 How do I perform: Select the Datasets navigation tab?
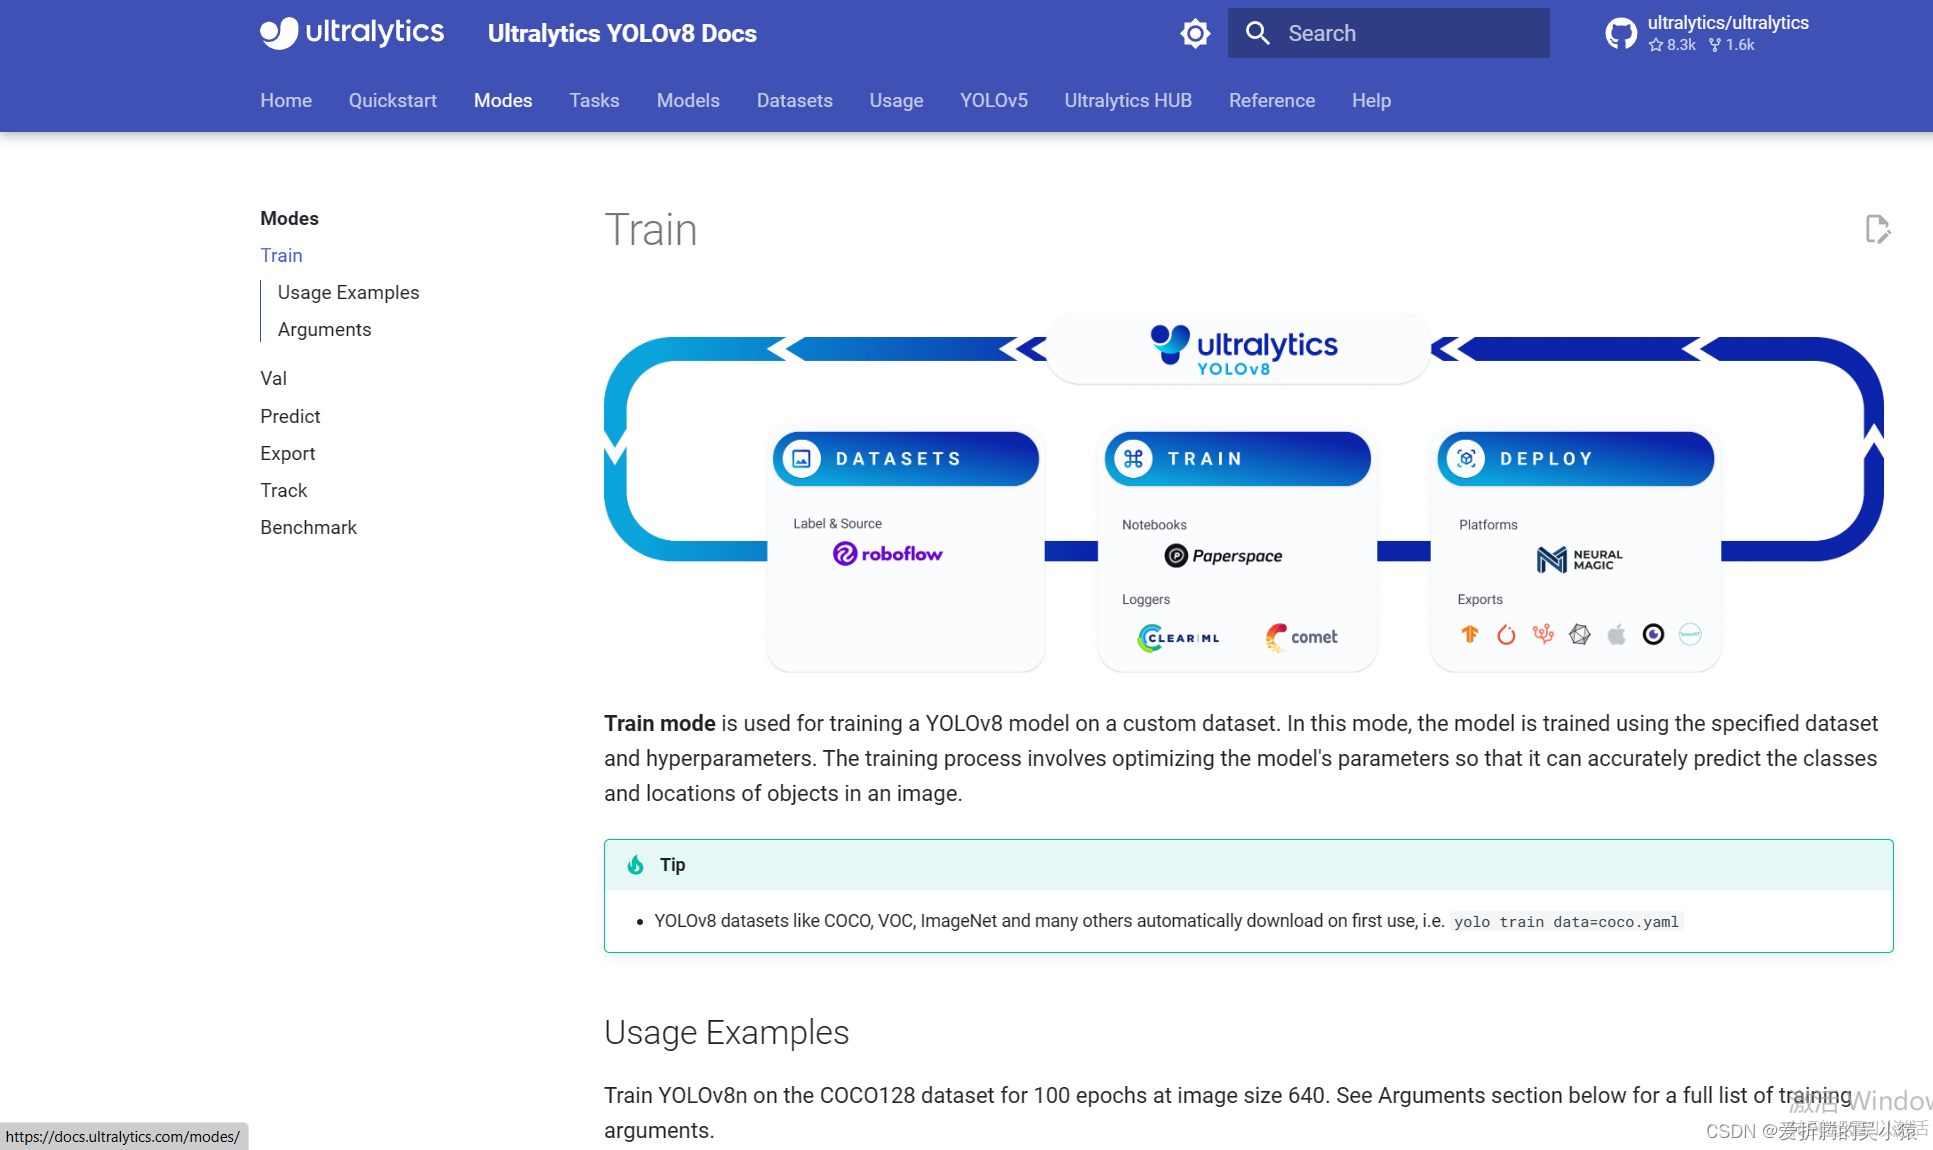(x=794, y=100)
